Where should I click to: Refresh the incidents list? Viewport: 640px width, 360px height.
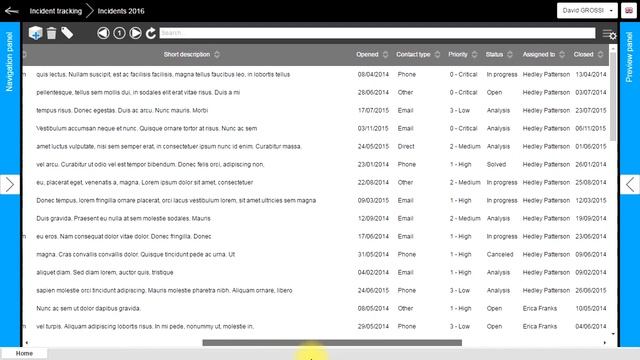151,33
